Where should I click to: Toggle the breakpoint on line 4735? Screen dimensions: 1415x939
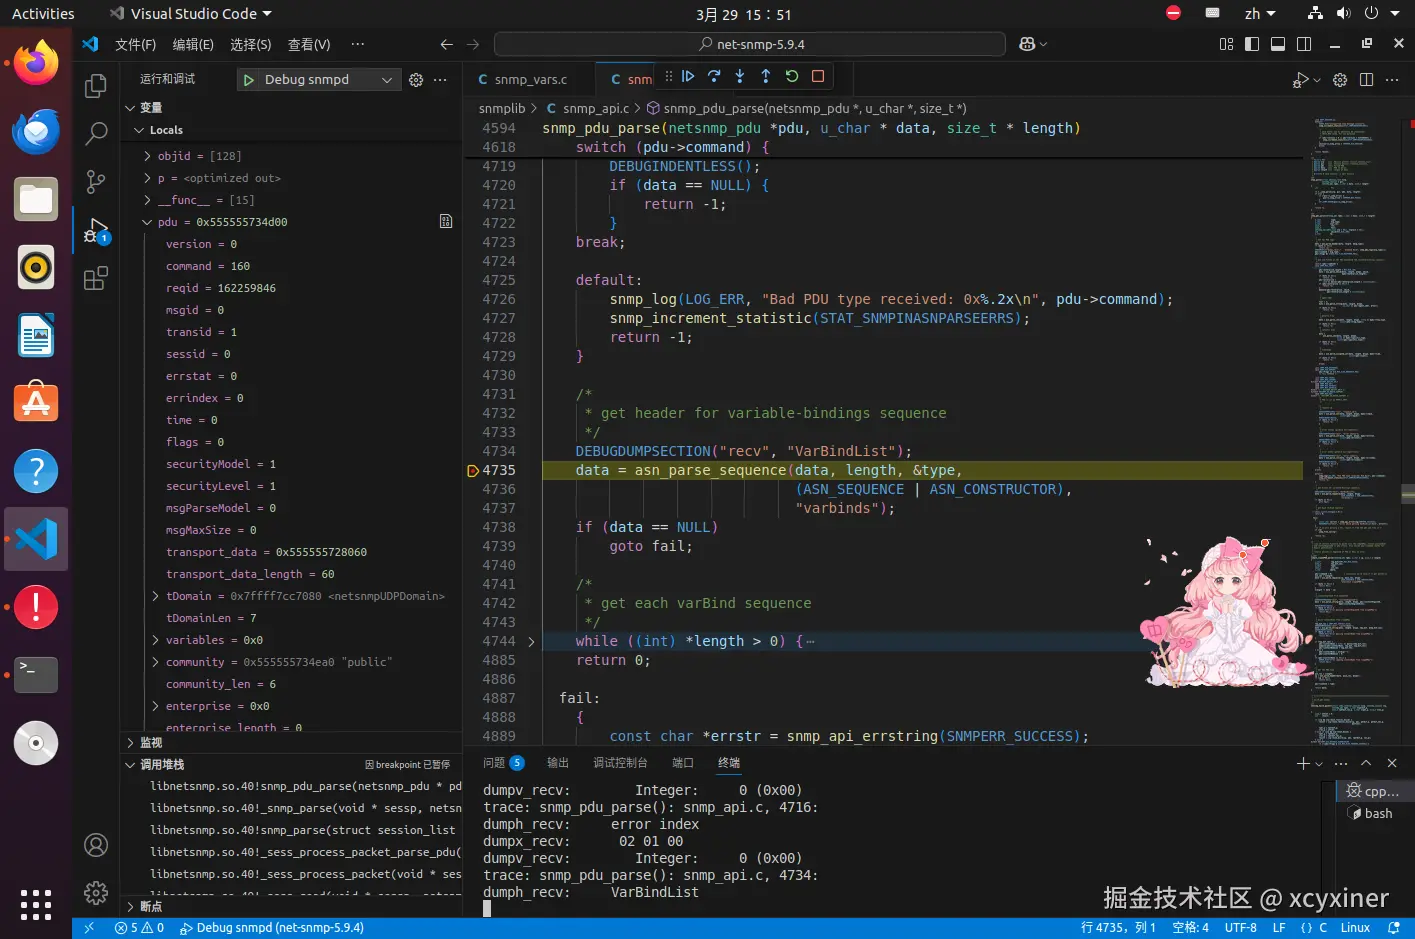pyautogui.click(x=473, y=471)
